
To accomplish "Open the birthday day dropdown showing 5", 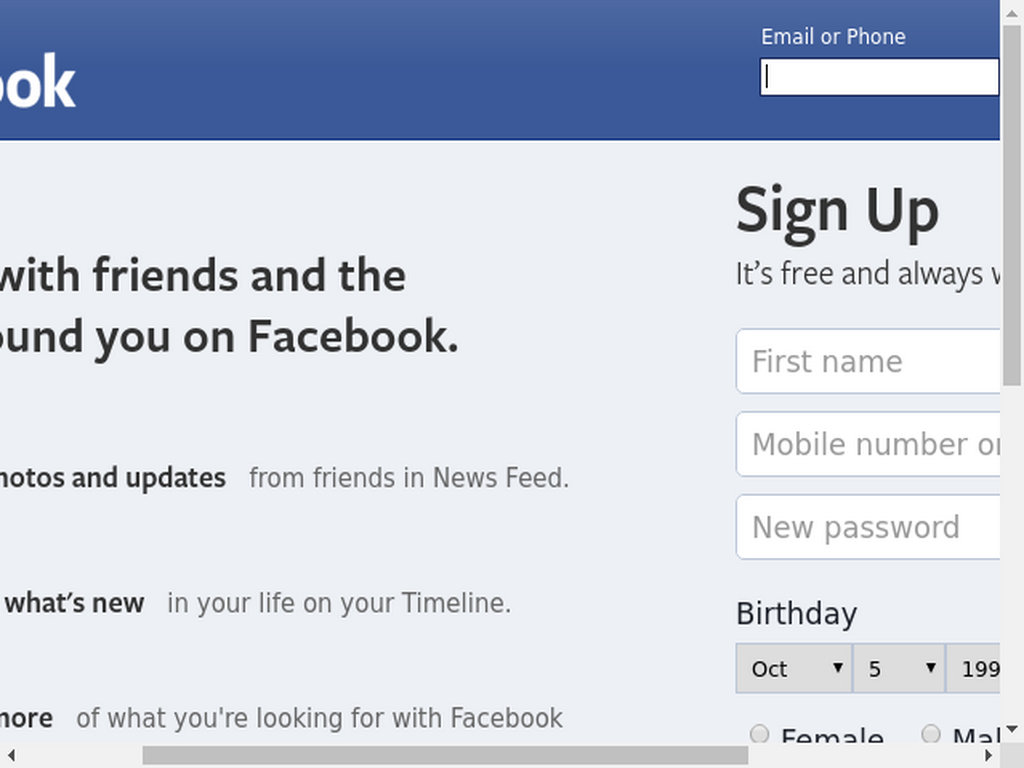I will coord(899,668).
